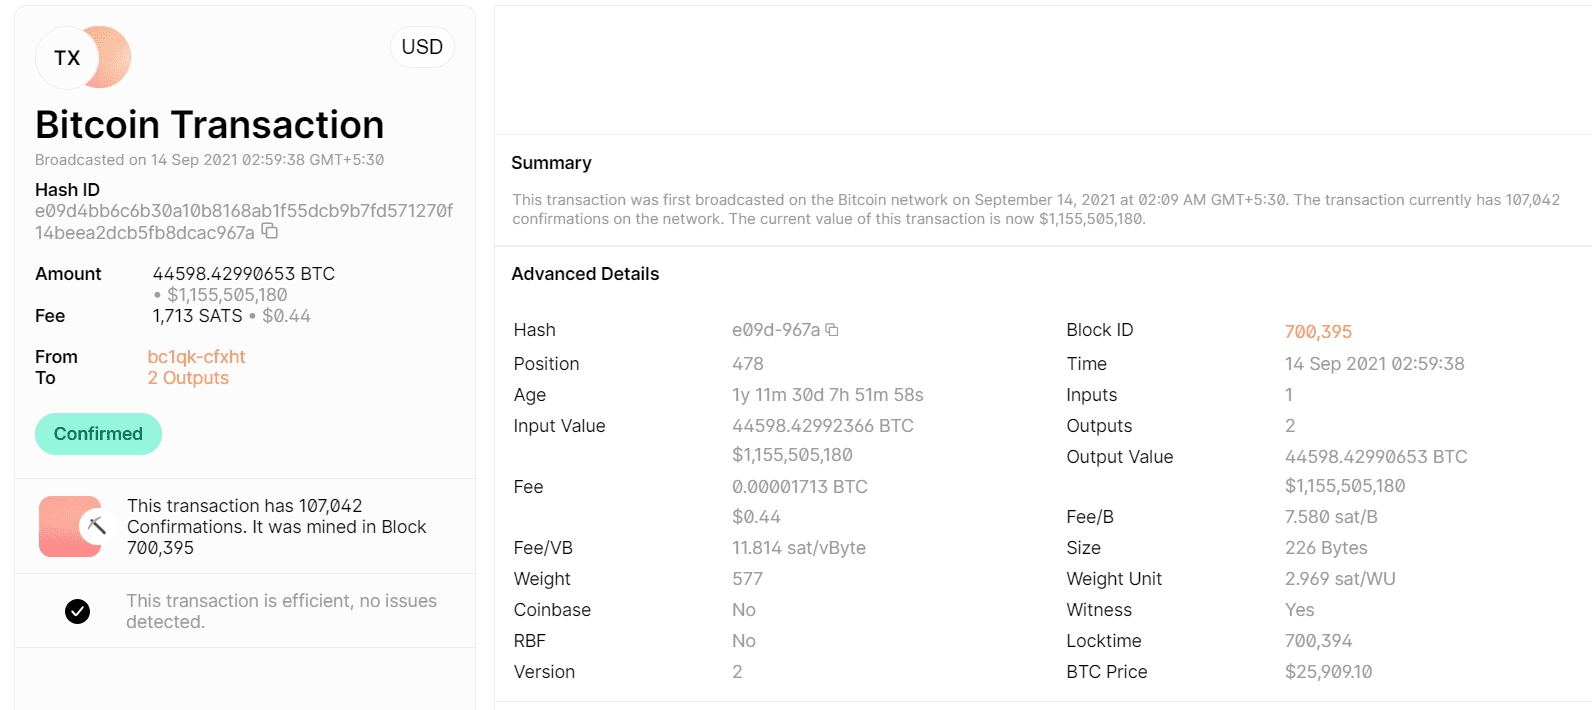Screen dimensions: 1592x710
Task: View the 2 Outputs link
Action: pyautogui.click(x=189, y=378)
